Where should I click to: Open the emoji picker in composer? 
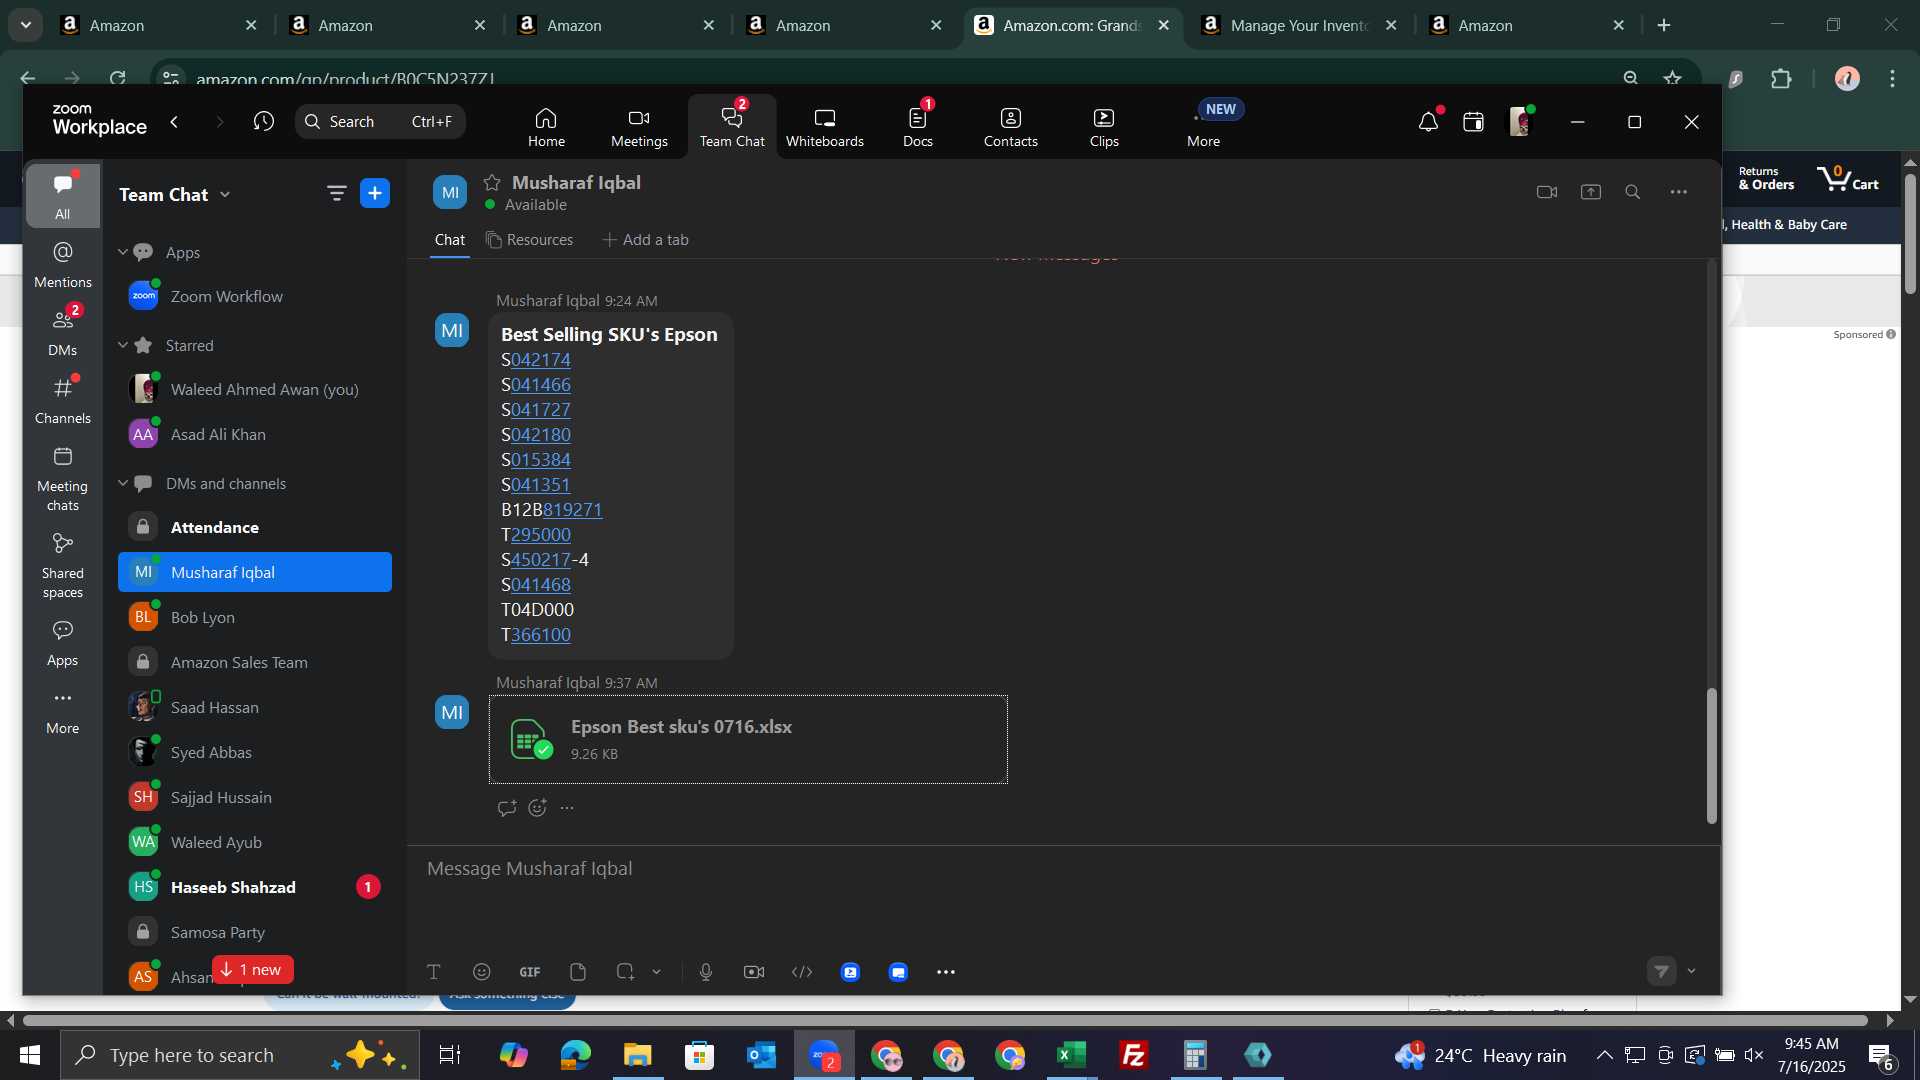[482, 972]
